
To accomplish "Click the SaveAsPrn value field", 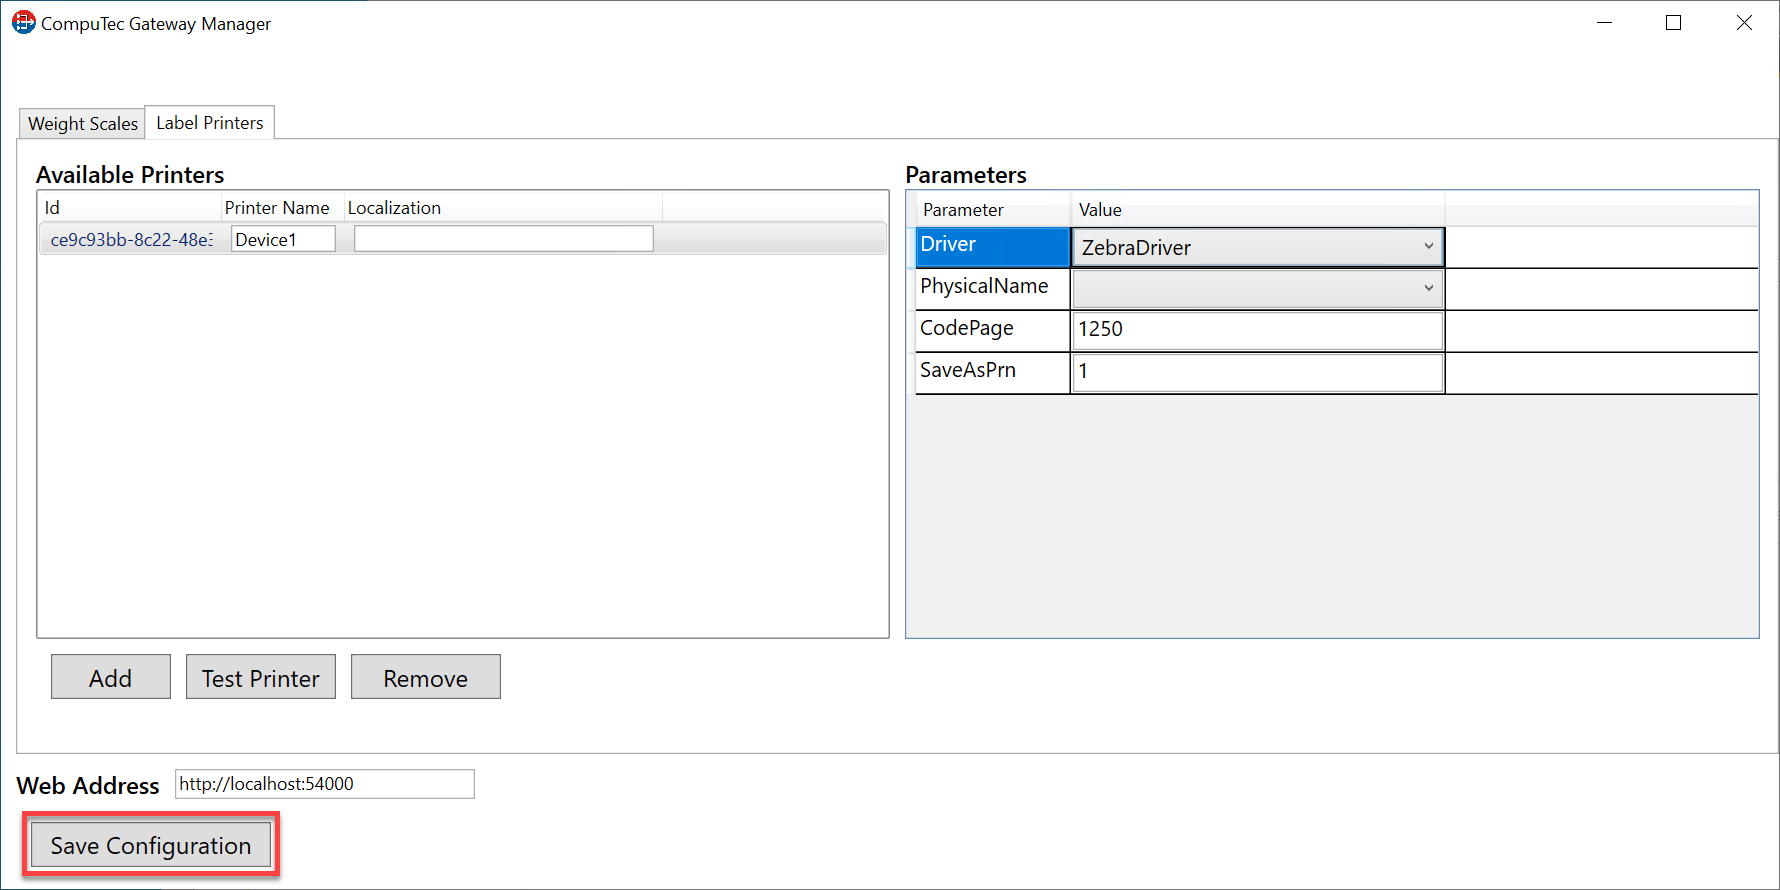I will tap(1258, 372).
